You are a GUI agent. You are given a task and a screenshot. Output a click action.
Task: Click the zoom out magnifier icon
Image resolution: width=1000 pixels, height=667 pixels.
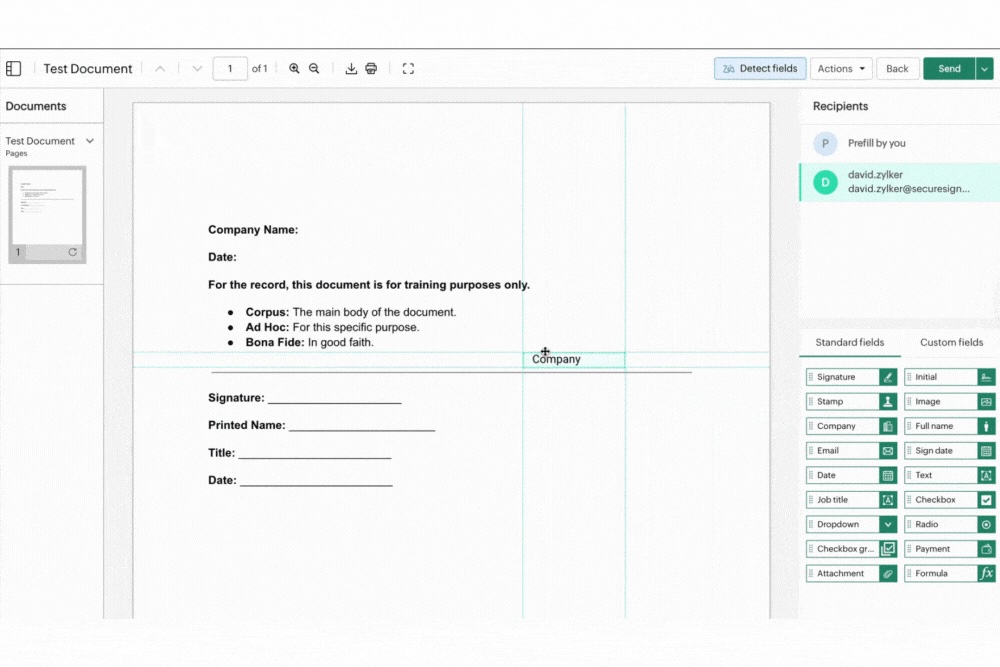click(314, 69)
